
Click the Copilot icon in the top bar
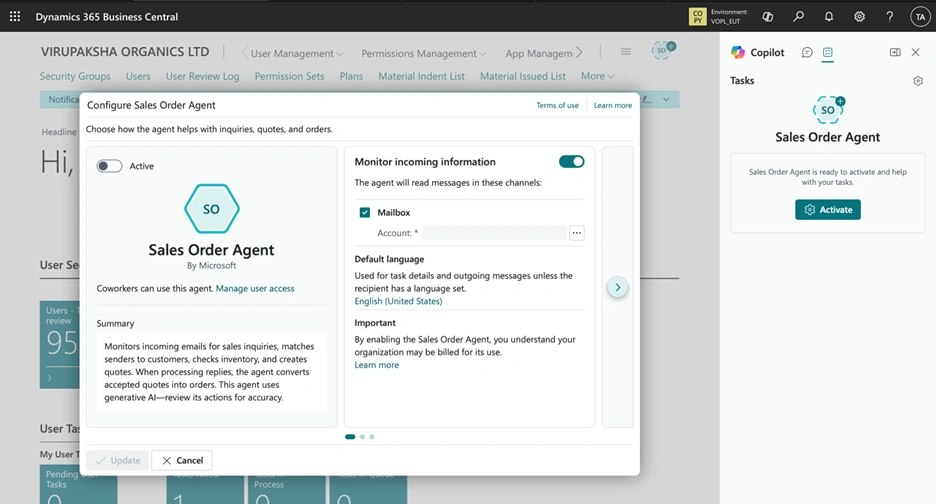tap(768, 17)
